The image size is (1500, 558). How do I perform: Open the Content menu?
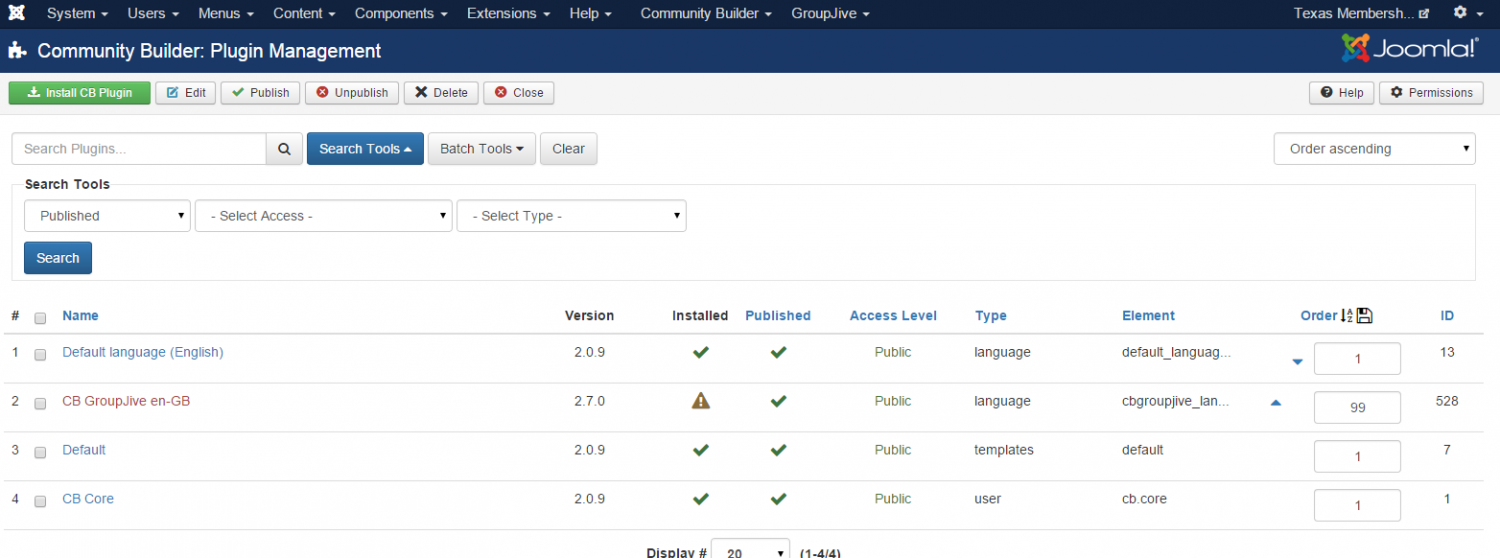(305, 13)
